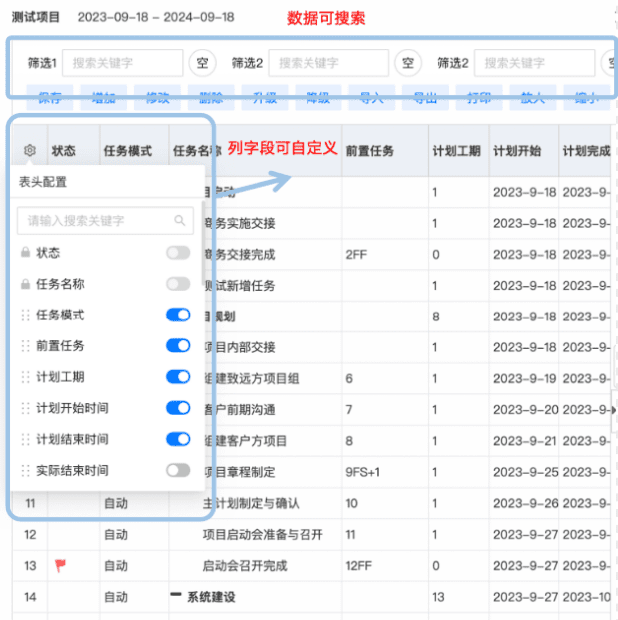Click the 放大 toolbar button
Screen dimensions: 618x620
tap(533, 97)
